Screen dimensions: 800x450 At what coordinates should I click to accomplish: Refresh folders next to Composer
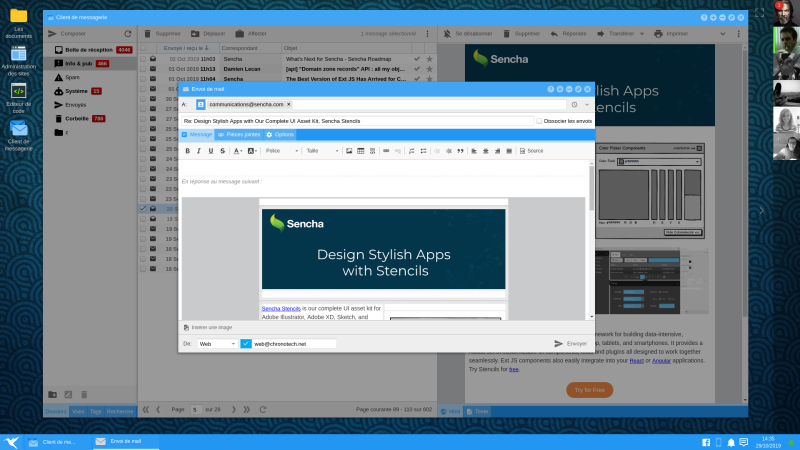pyautogui.click(x=128, y=34)
